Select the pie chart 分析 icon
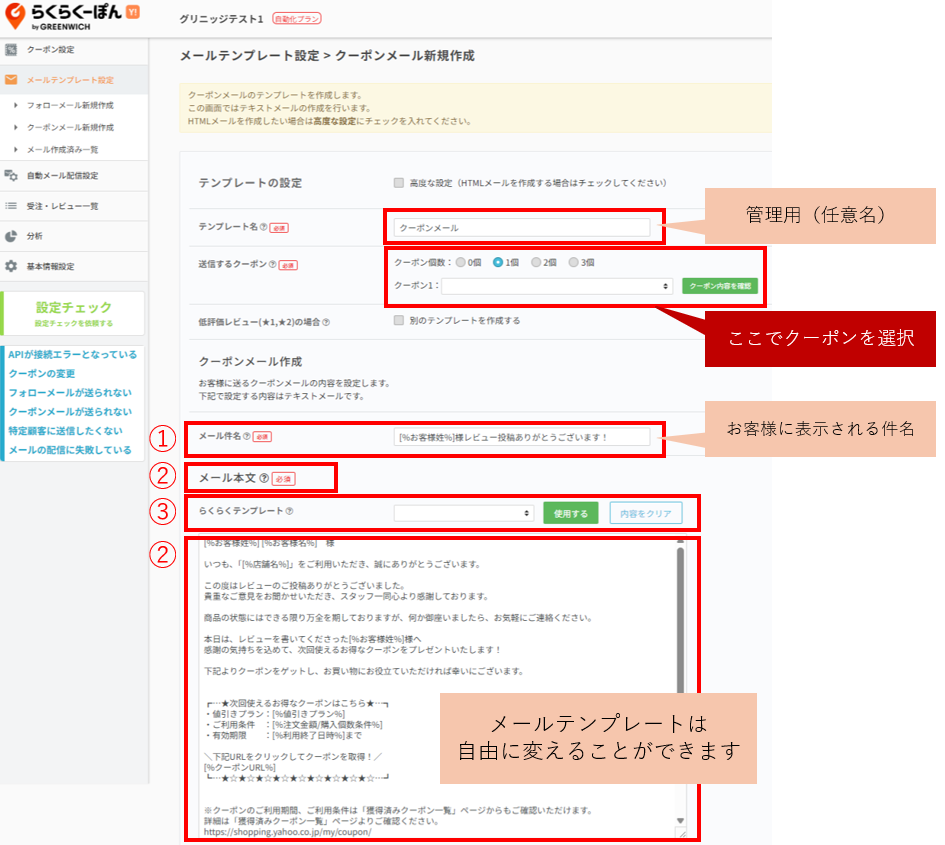Viewport: 945px width, 845px height. coord(11,237)
